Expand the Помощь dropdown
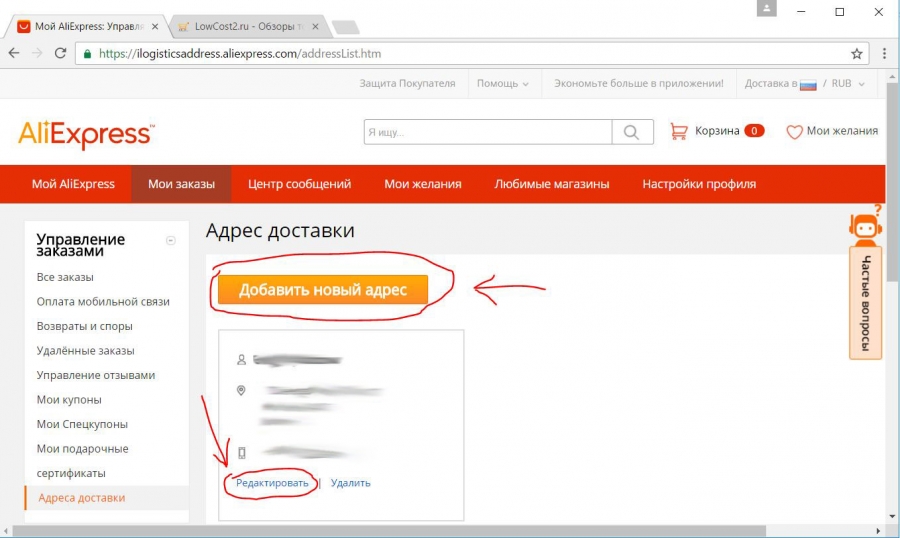Image resolution: width=900 pixels, height=538 pixels. [502, 83]
